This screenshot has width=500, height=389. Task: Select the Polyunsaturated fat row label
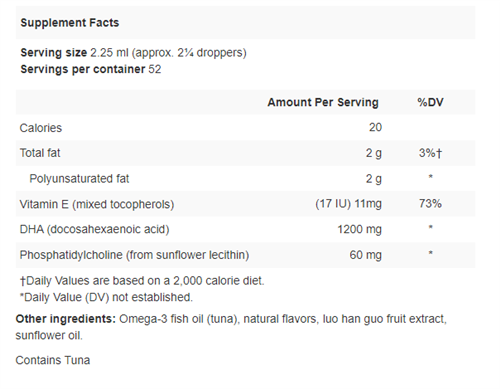[79, 179]
